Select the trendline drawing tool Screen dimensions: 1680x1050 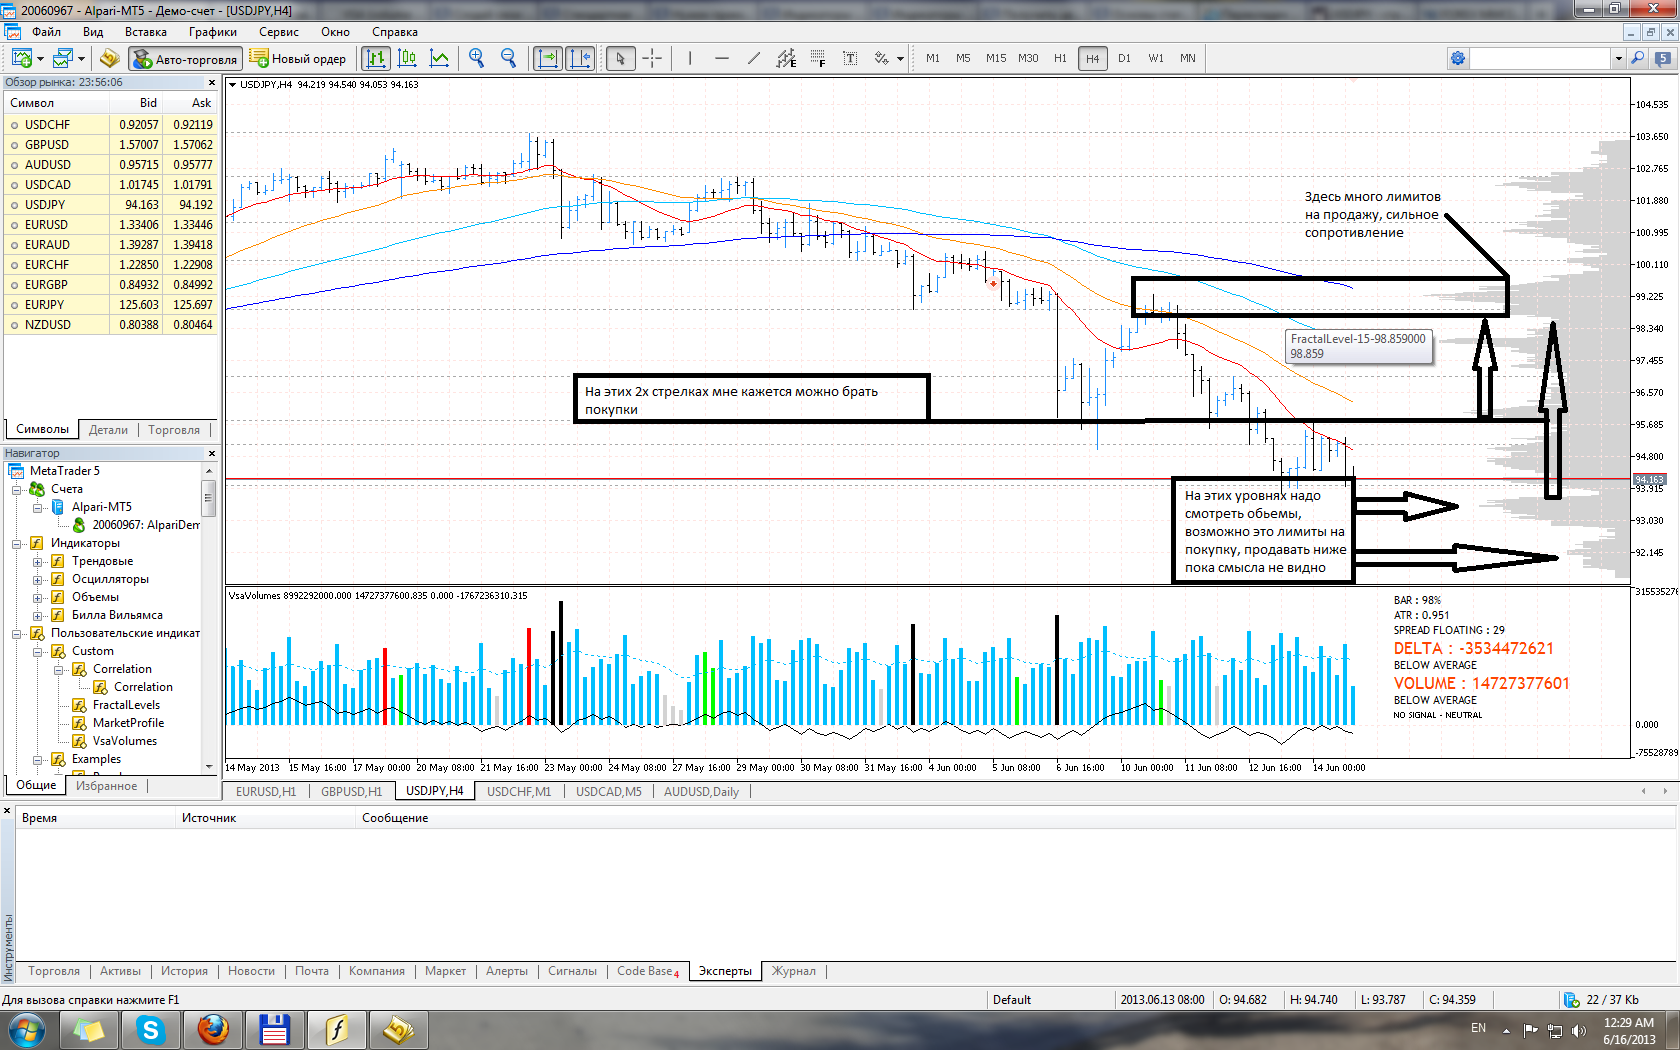[754, 58]
